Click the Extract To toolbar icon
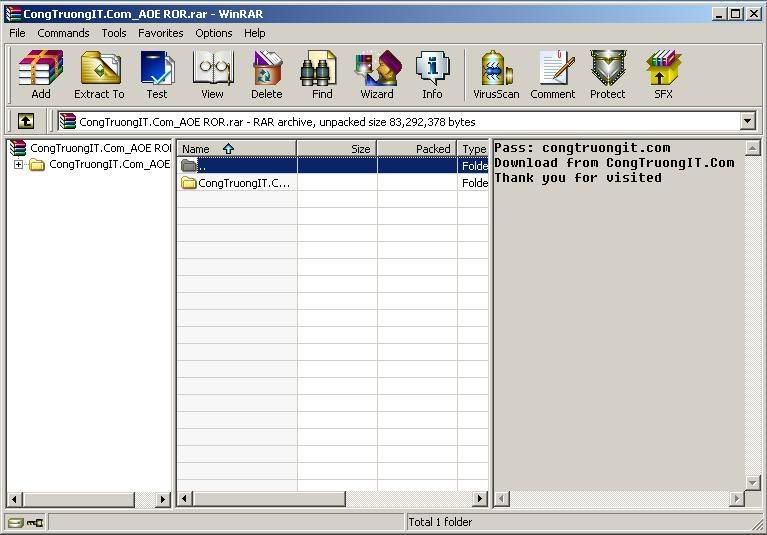Screen dimensions: 767x535 [x=99, y=74]
